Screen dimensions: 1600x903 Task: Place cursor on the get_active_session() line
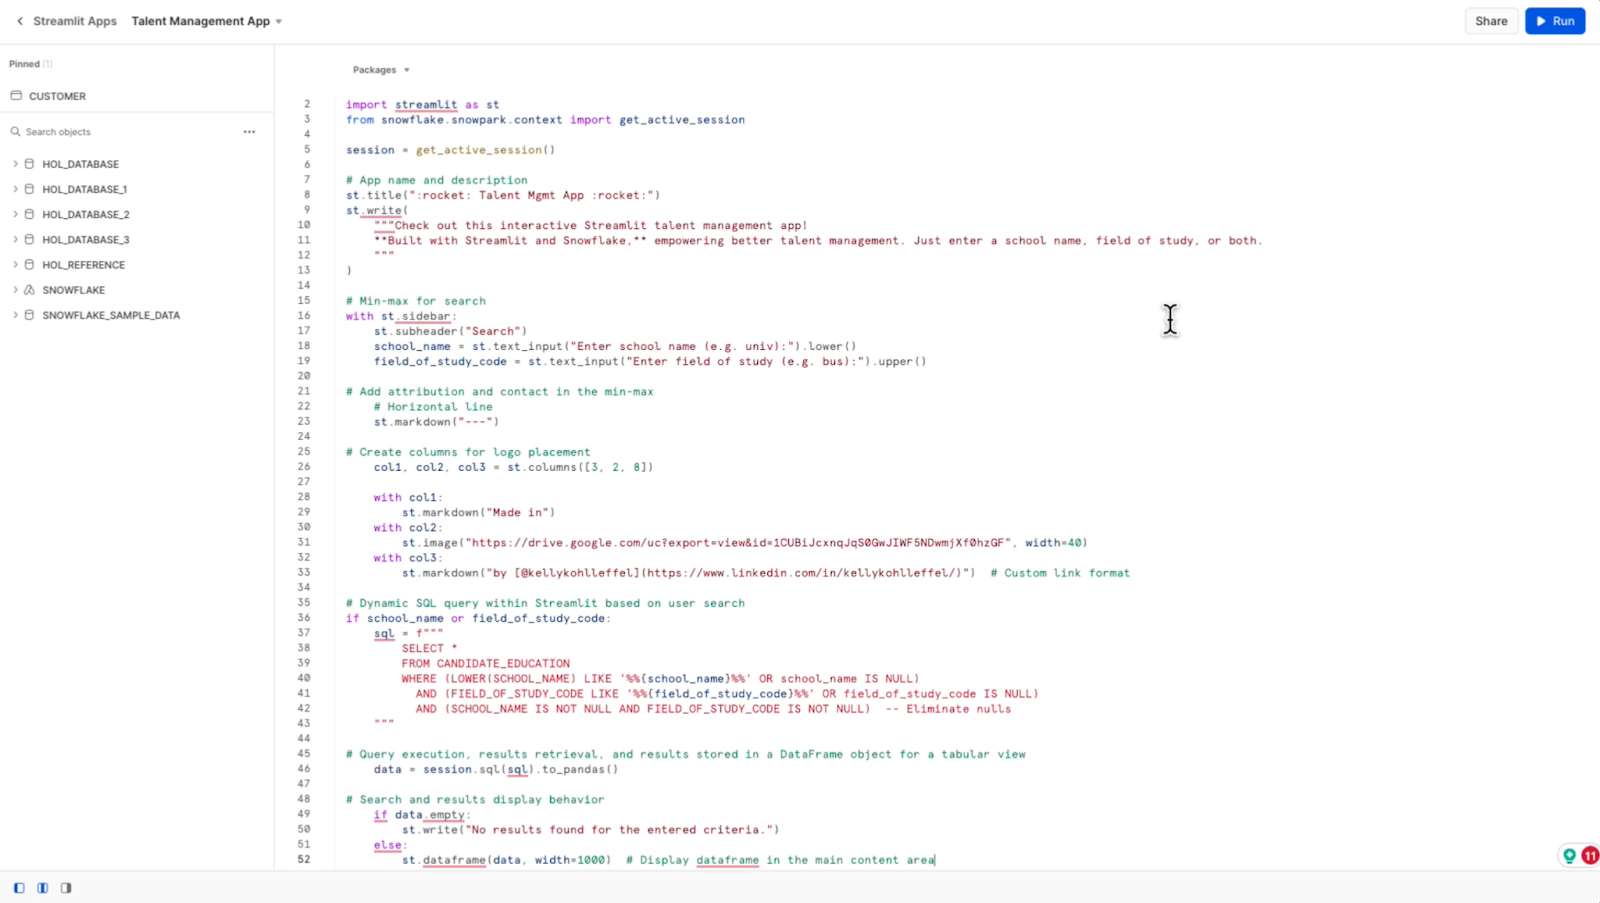pos(450,150)
